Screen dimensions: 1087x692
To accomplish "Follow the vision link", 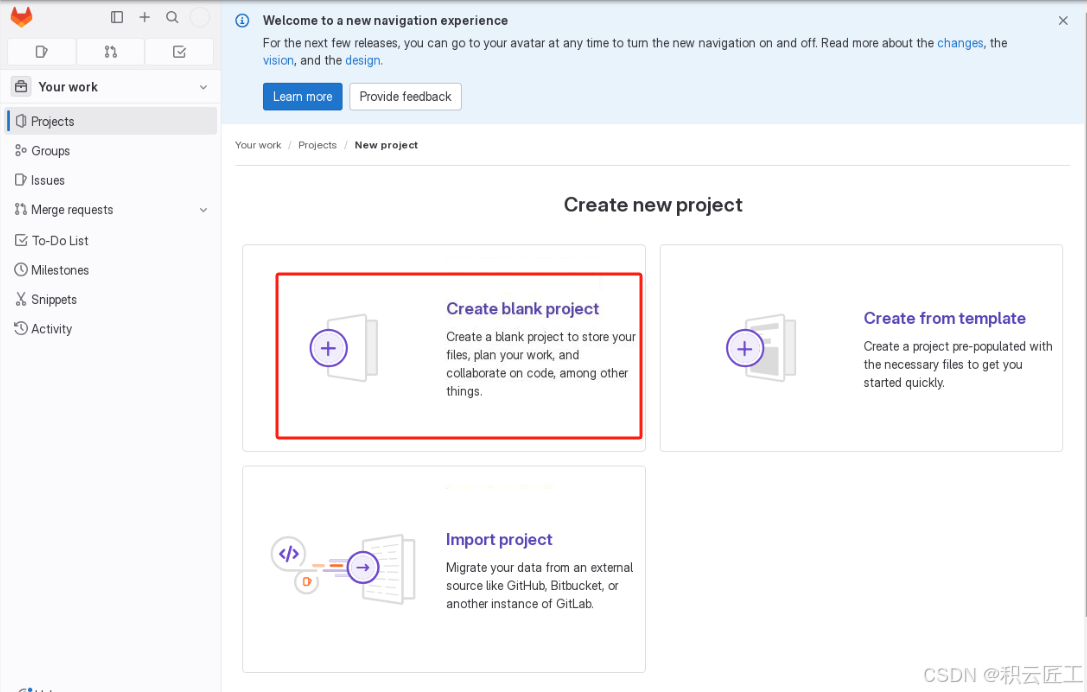I will 278,60.
